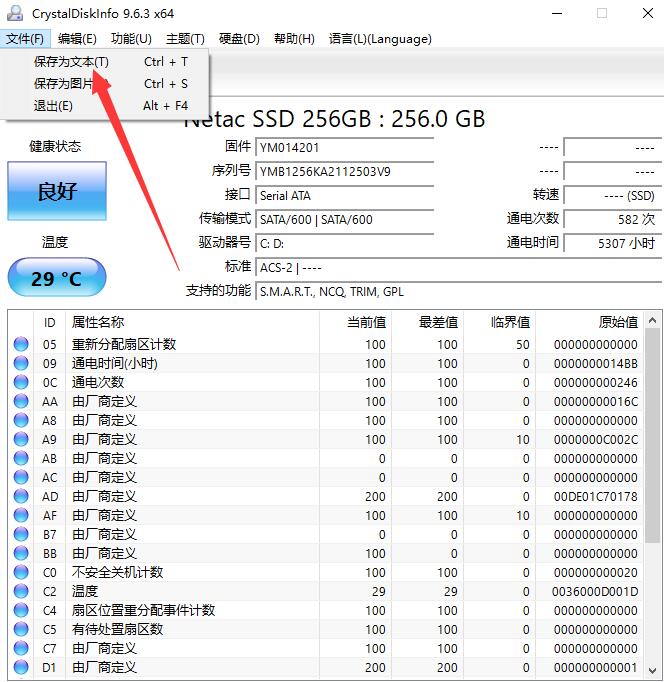This screenshot has width=664, height=682.
Task: Click the ID column header
Action: (50, 322)
